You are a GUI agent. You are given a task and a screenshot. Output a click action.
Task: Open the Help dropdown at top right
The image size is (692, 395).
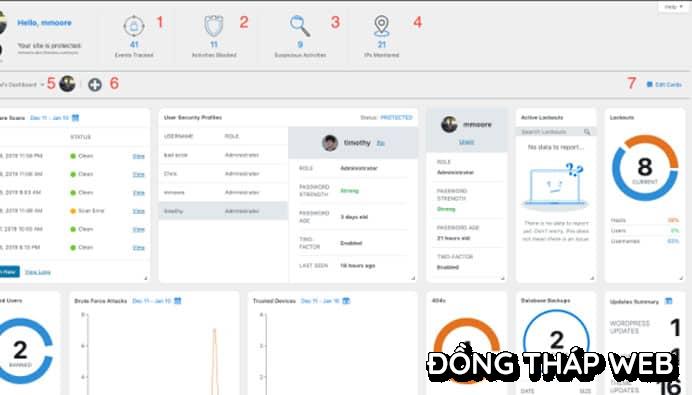[x=673, y=7]
